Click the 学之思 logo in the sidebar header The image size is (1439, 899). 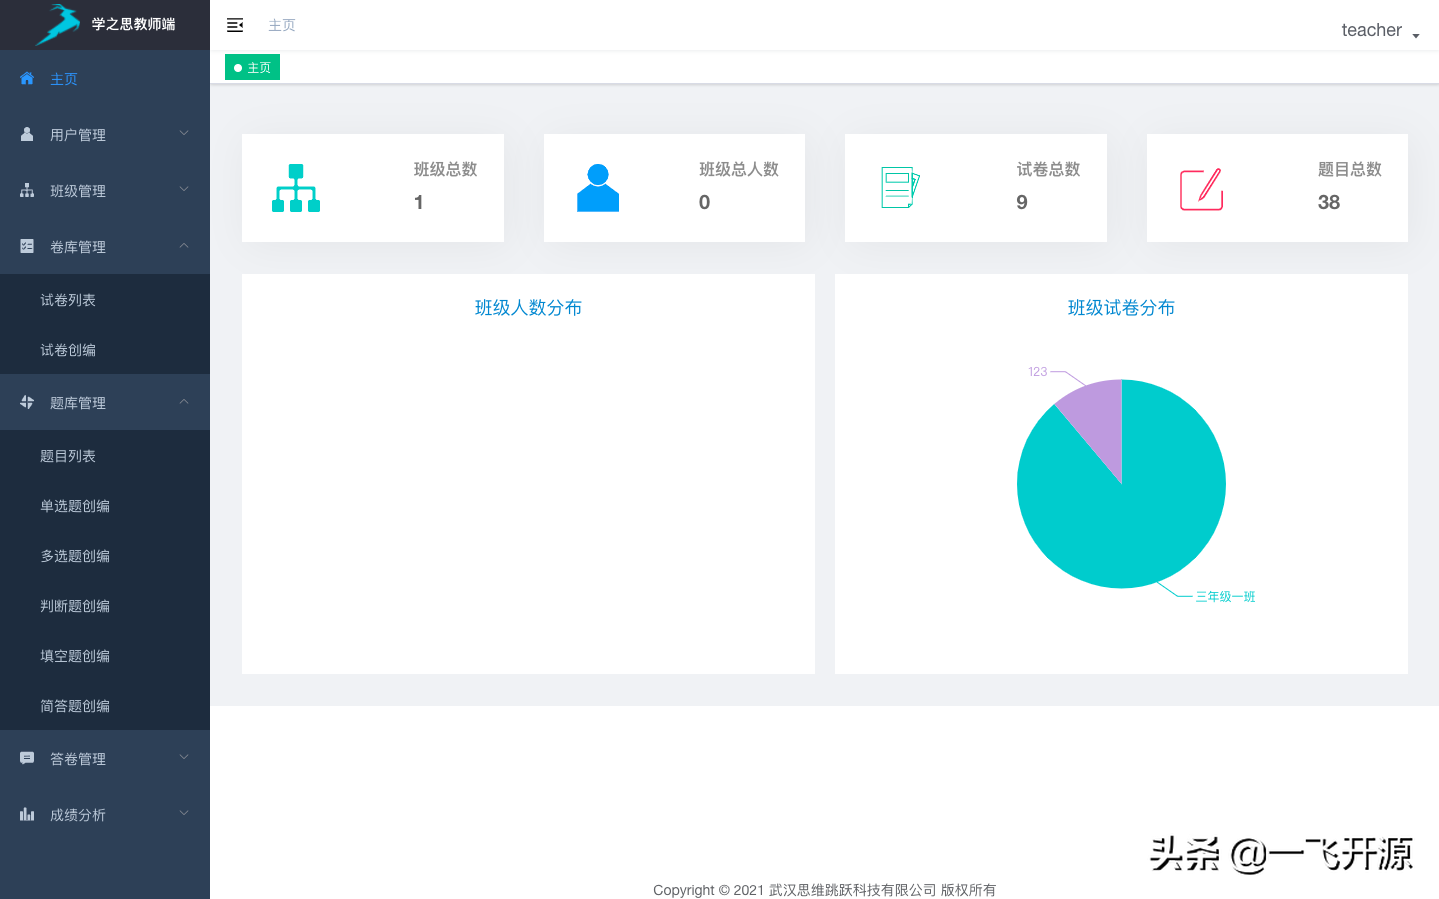(58, 24)
